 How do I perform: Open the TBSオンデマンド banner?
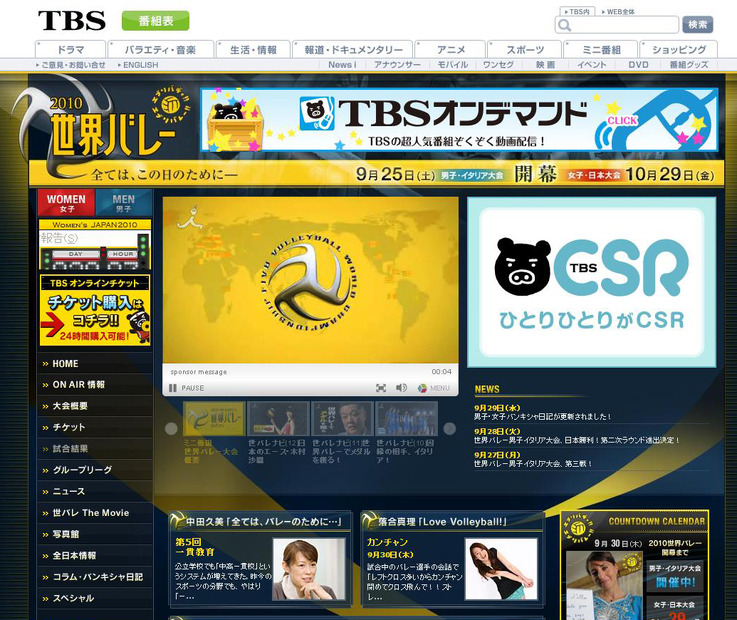coord(459,120)
